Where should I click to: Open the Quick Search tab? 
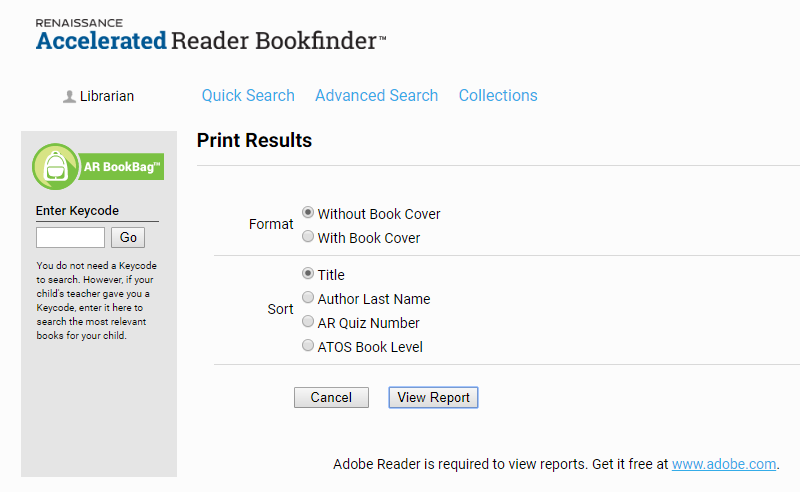248,95
